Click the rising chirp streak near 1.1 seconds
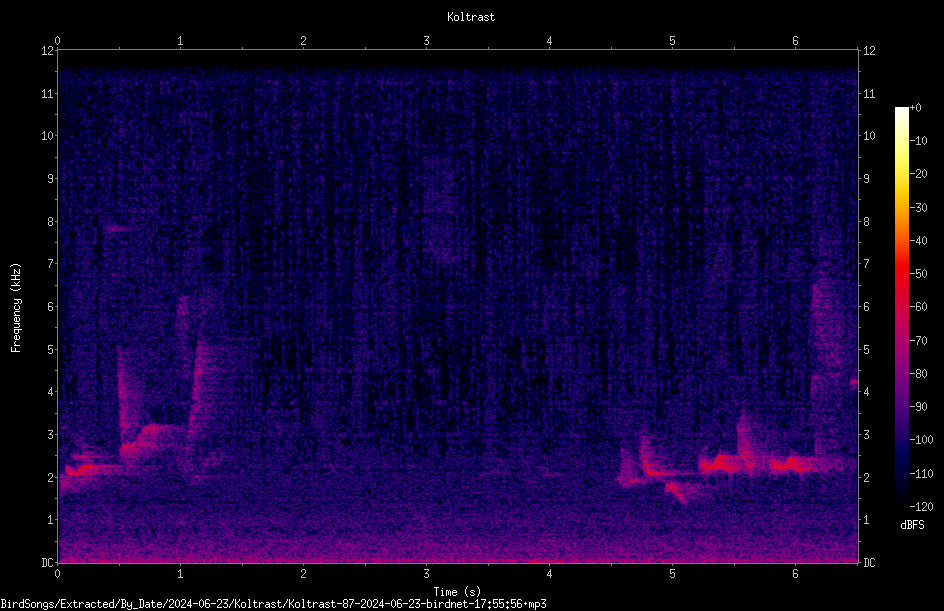The width and height of the screenshot is (944, 611). point(196,385)
